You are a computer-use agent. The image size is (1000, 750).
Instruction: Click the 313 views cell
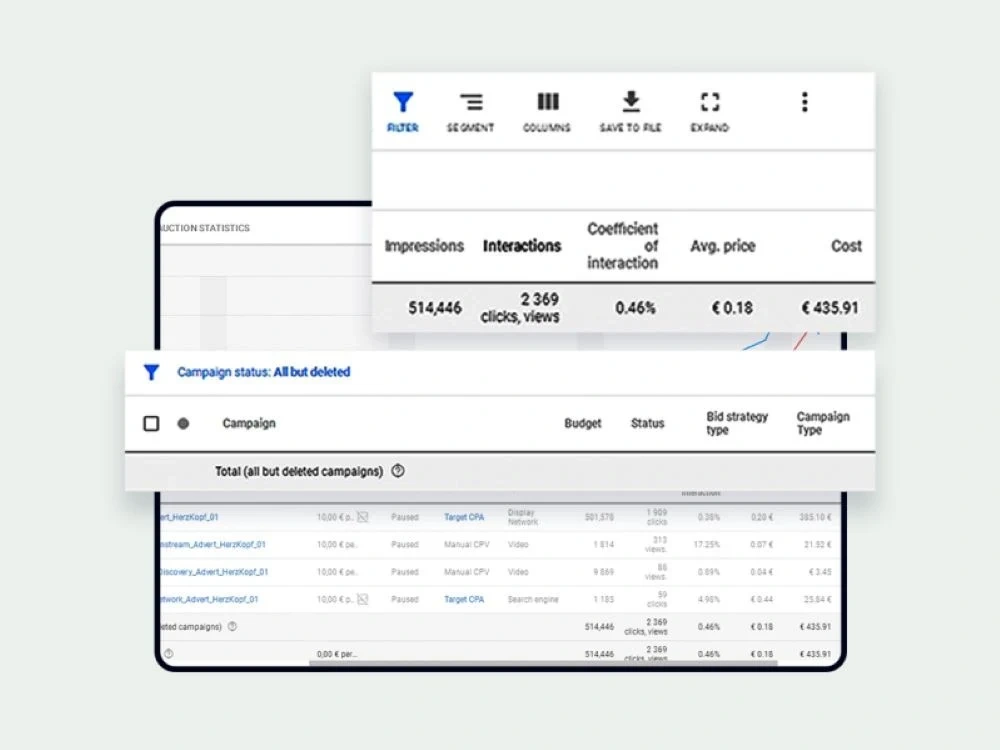click(x=655, y=544)
